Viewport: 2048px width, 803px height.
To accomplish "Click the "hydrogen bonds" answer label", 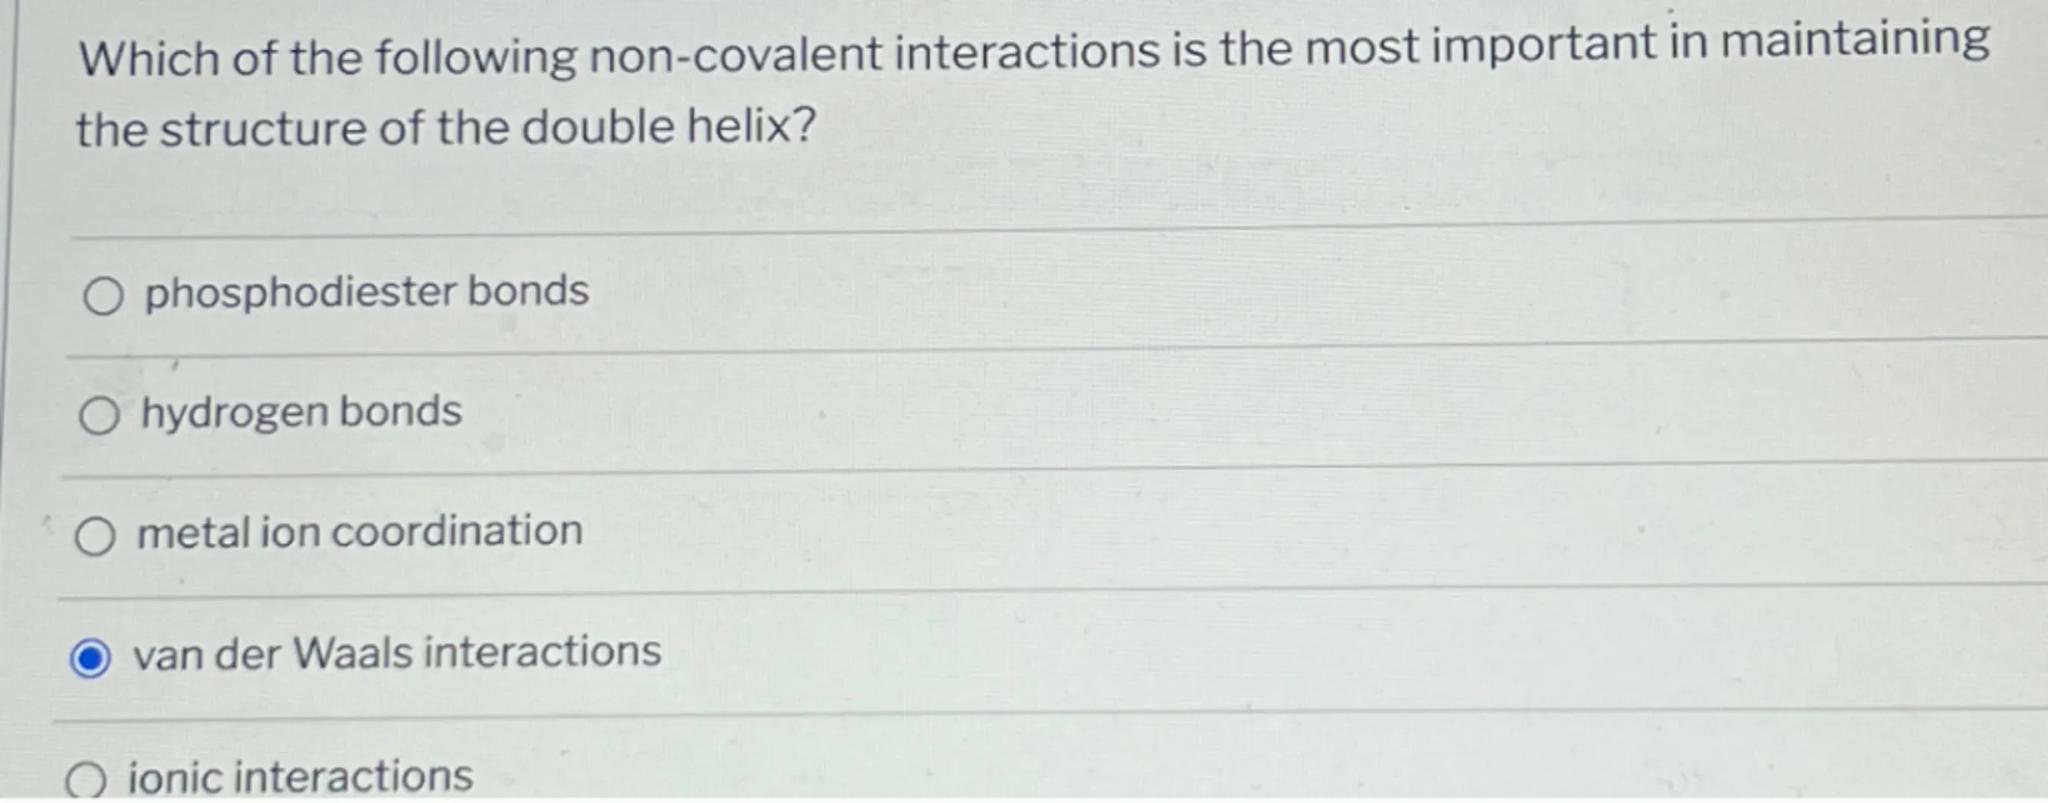I will (x=301, y=412).
